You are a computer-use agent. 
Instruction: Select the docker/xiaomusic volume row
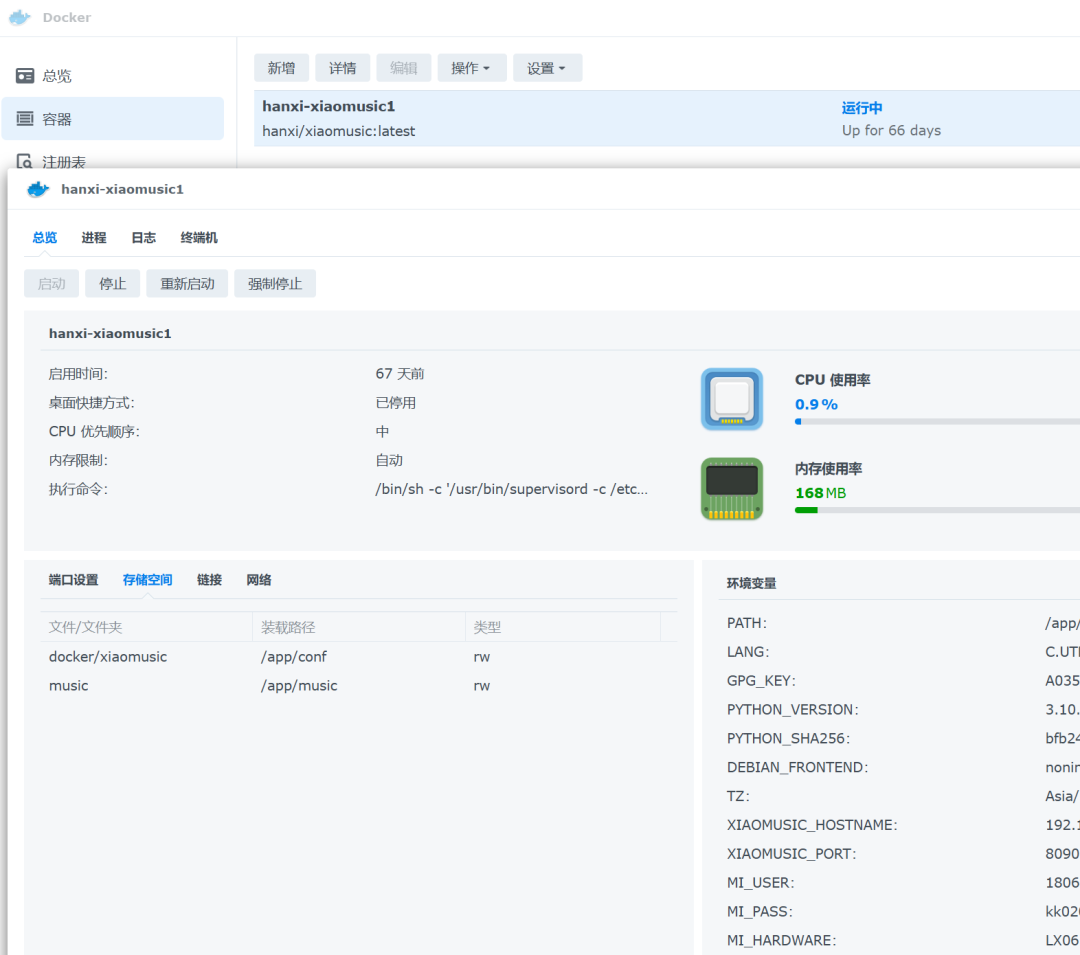click(x=359, y=657)
